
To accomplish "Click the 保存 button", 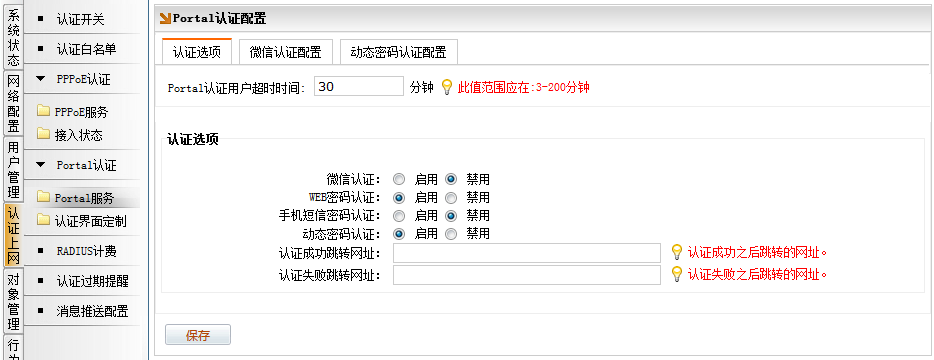I will [x=198, y=335].
